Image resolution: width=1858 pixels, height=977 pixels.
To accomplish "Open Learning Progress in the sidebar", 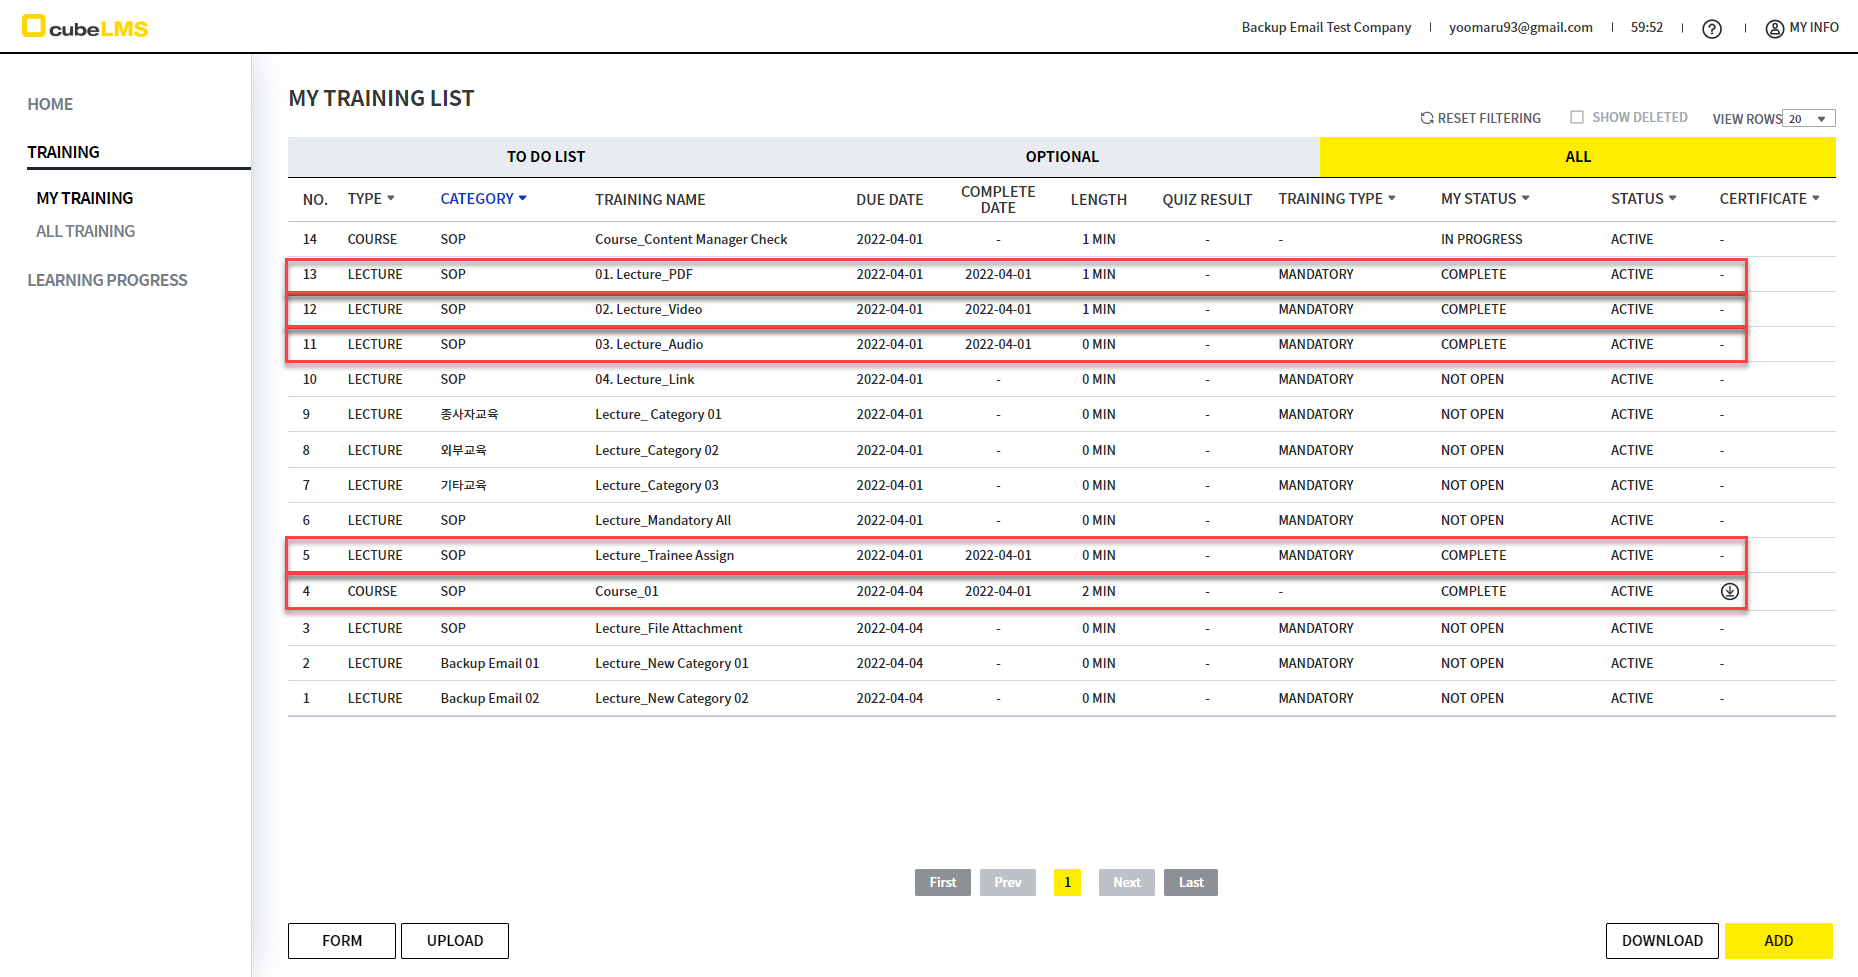I will point(107,280).
